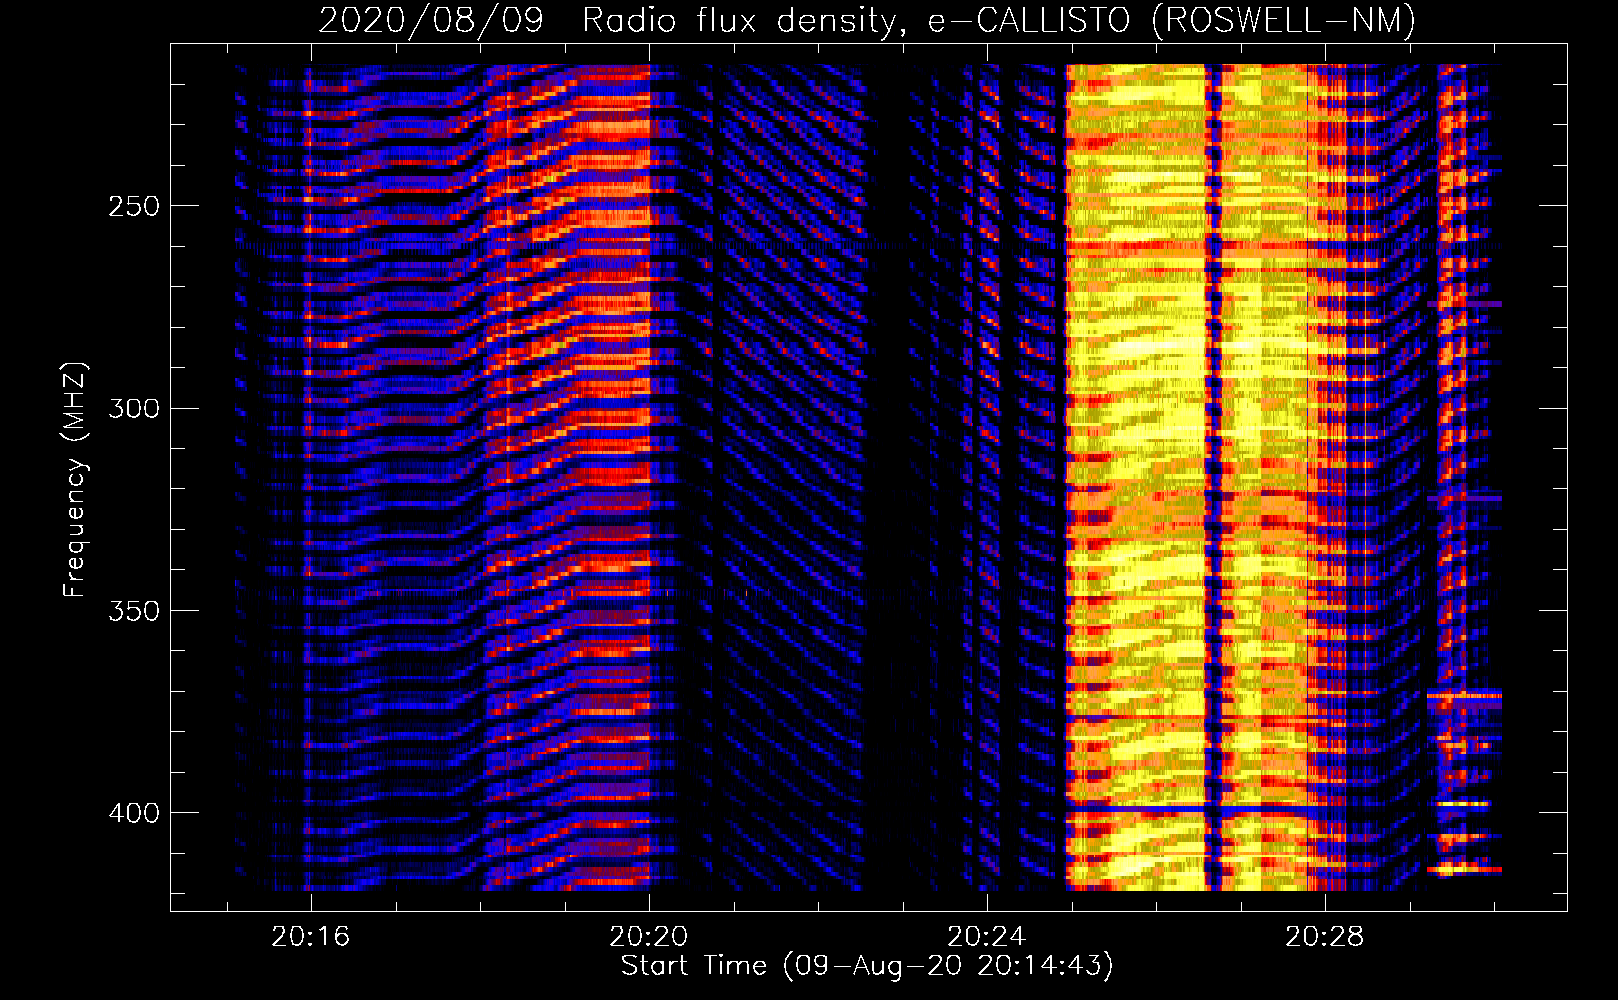Click the 350 frequency tick label

(134, 611)
